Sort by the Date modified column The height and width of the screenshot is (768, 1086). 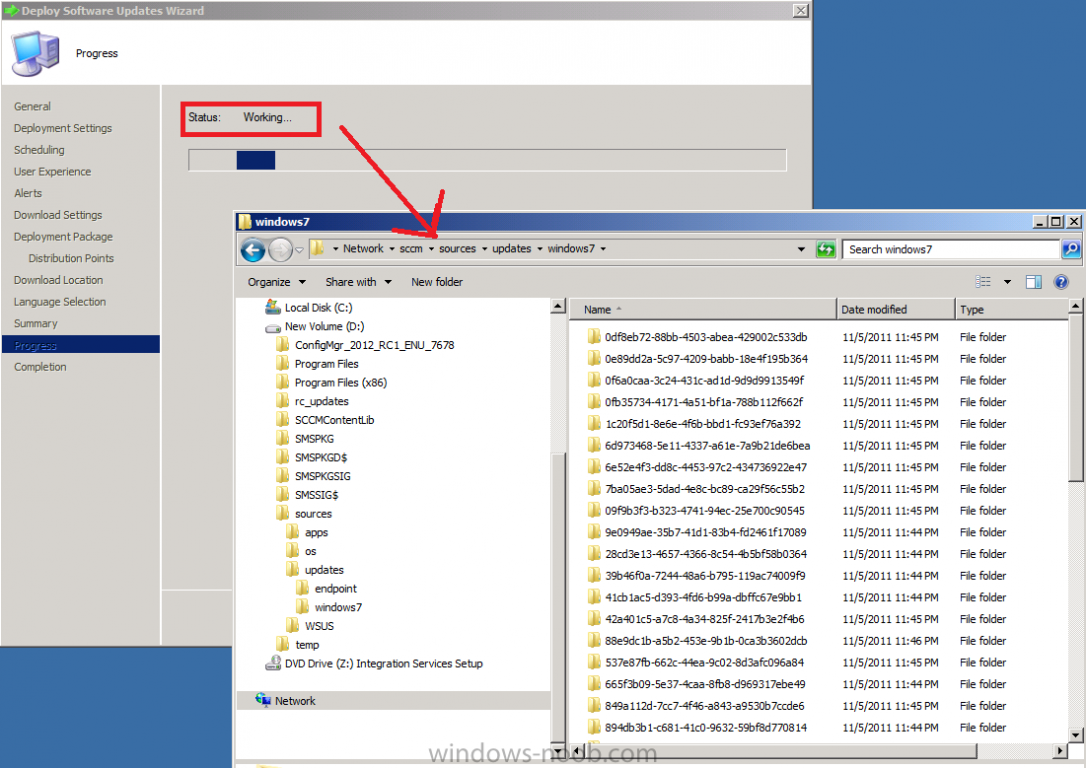pos(895,310)
